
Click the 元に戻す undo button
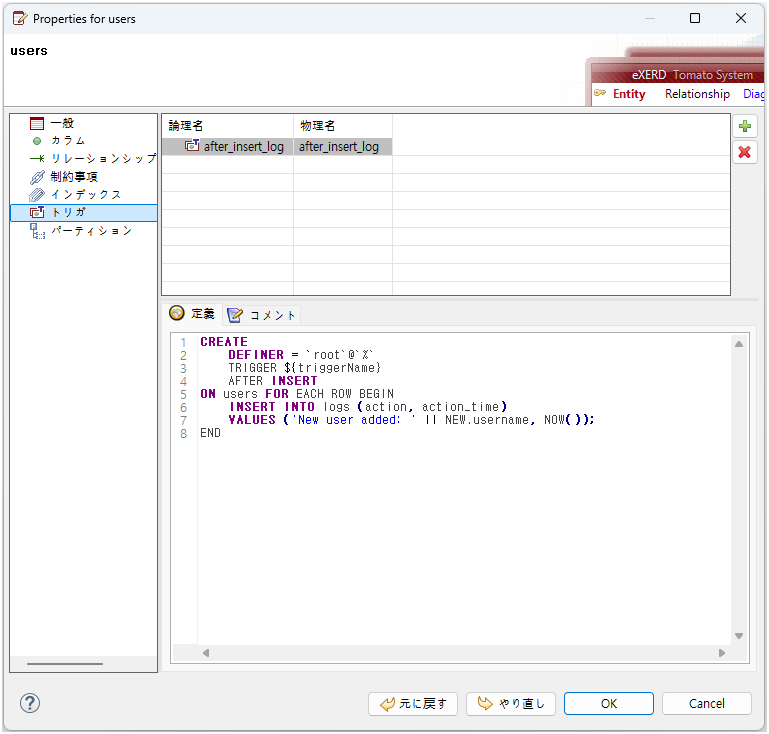413,704
